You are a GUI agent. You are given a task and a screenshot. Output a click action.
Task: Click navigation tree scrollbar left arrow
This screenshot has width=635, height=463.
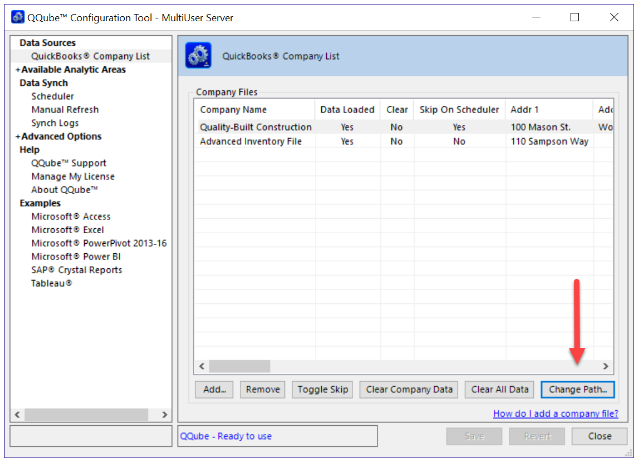(x=17, y=414)
